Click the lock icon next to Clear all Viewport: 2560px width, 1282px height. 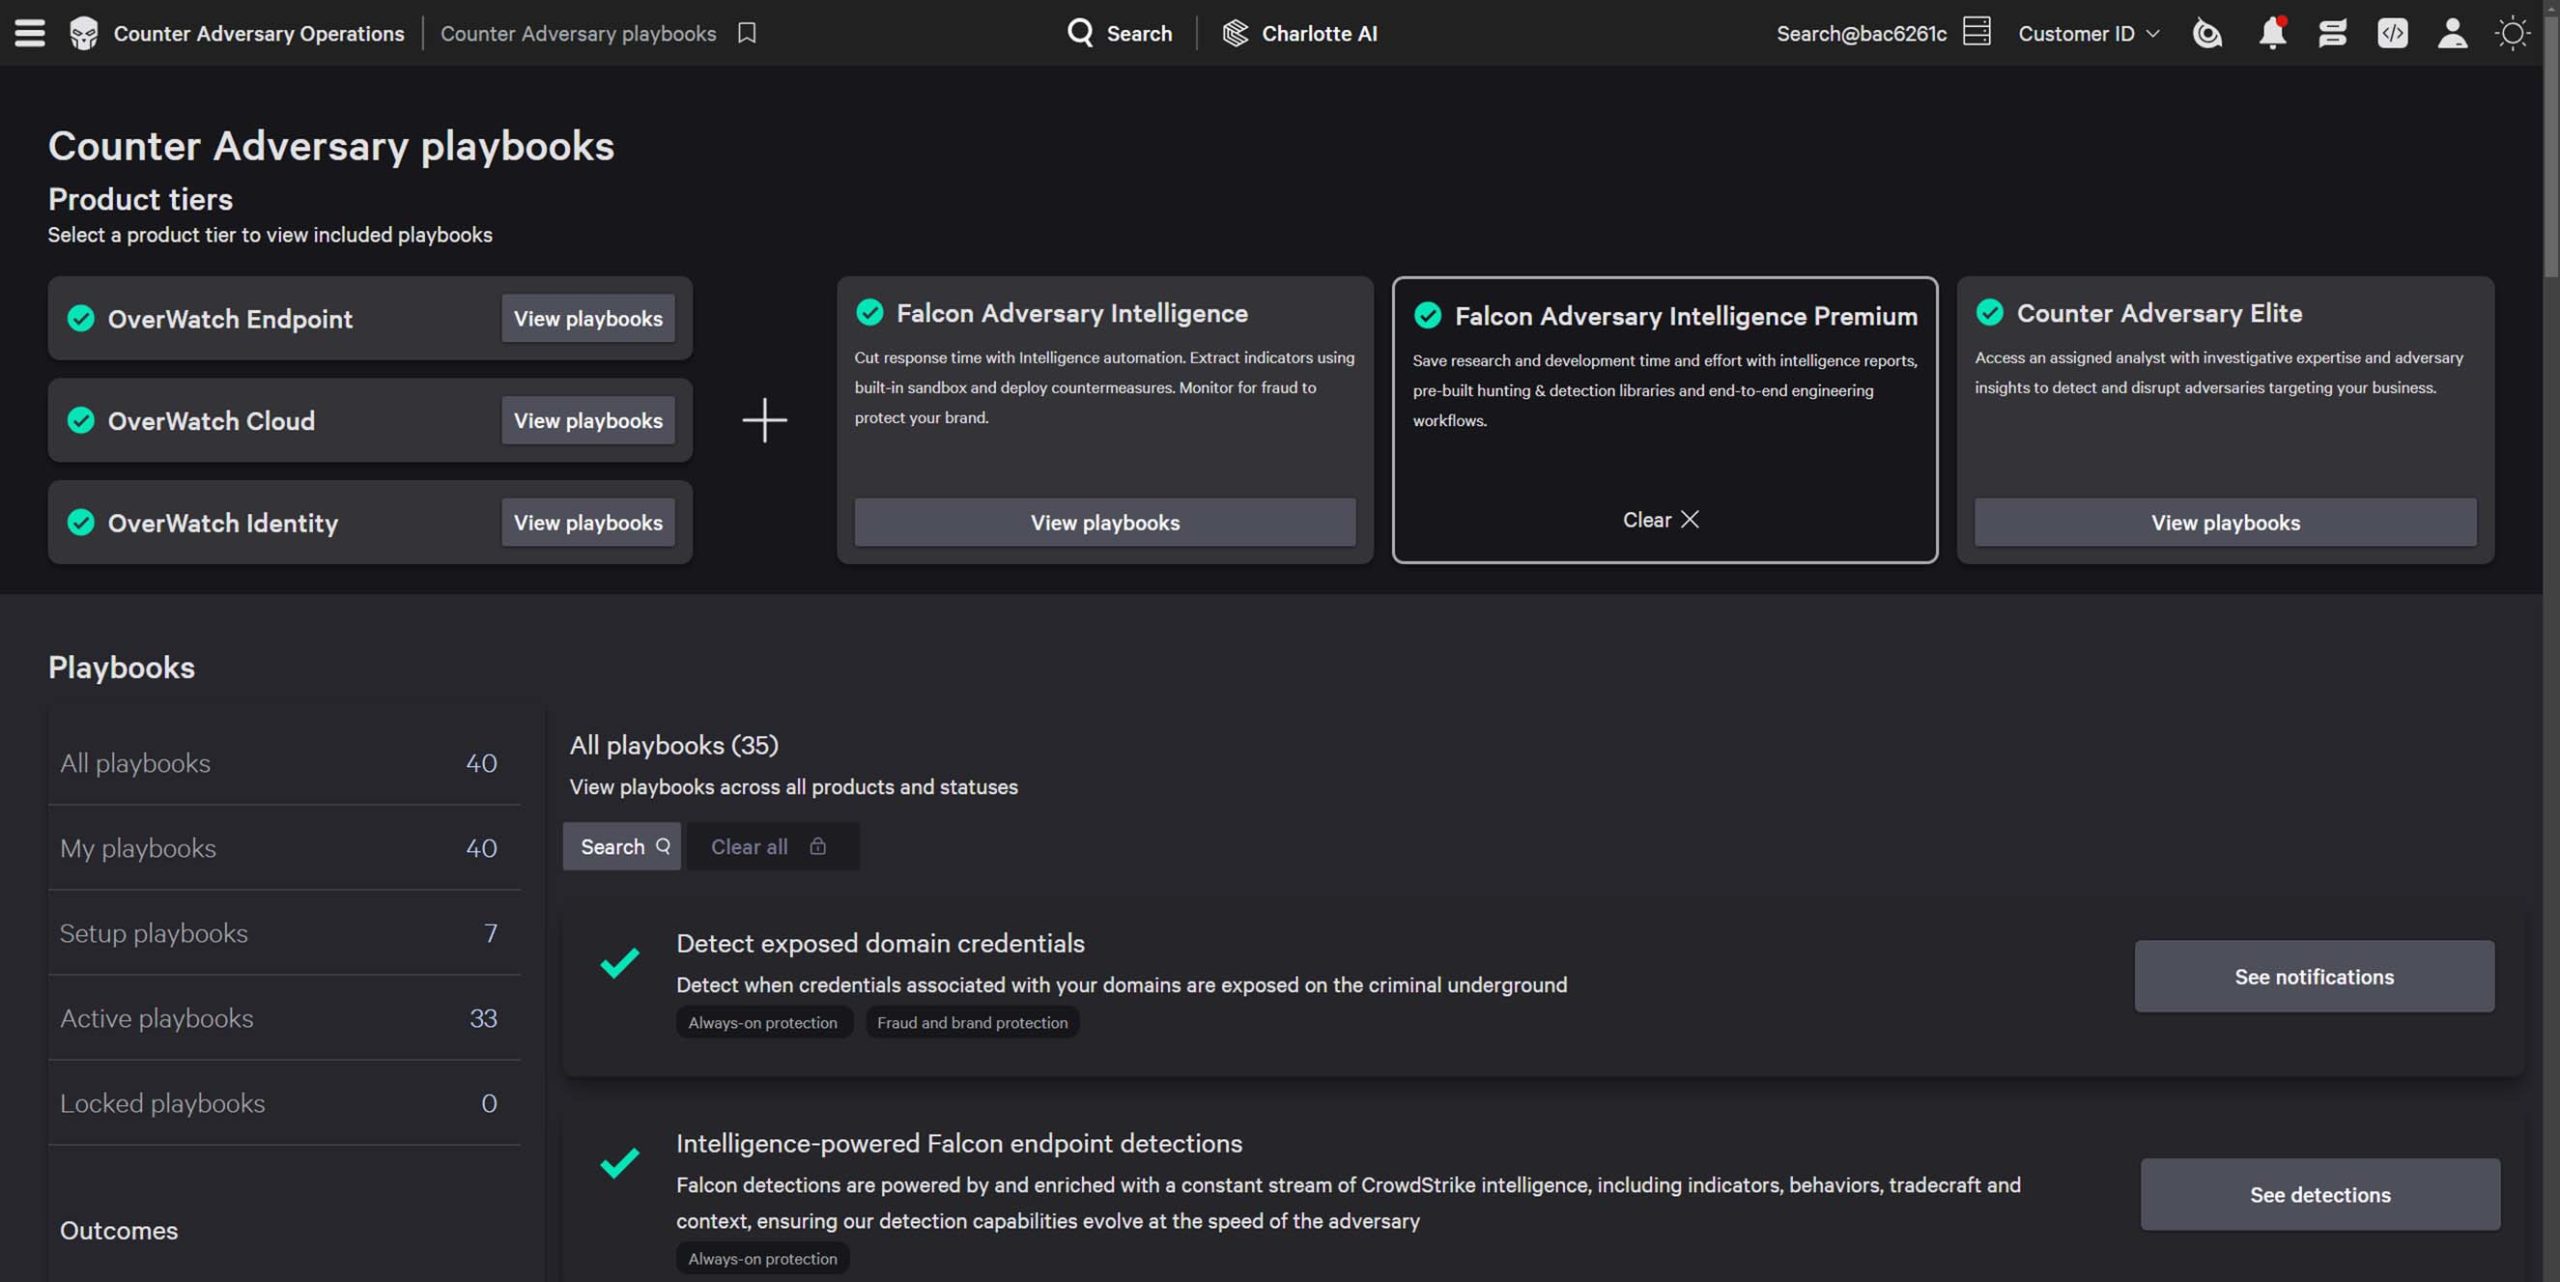tap(818, 846)
